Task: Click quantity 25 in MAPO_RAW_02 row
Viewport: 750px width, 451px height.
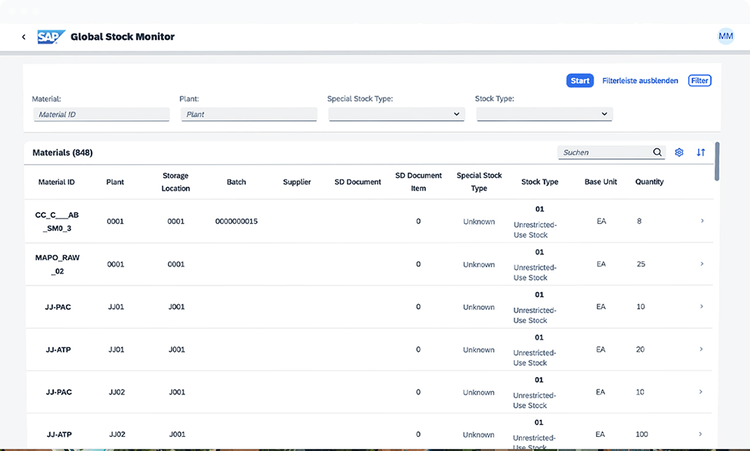Action: coord(641,264)
